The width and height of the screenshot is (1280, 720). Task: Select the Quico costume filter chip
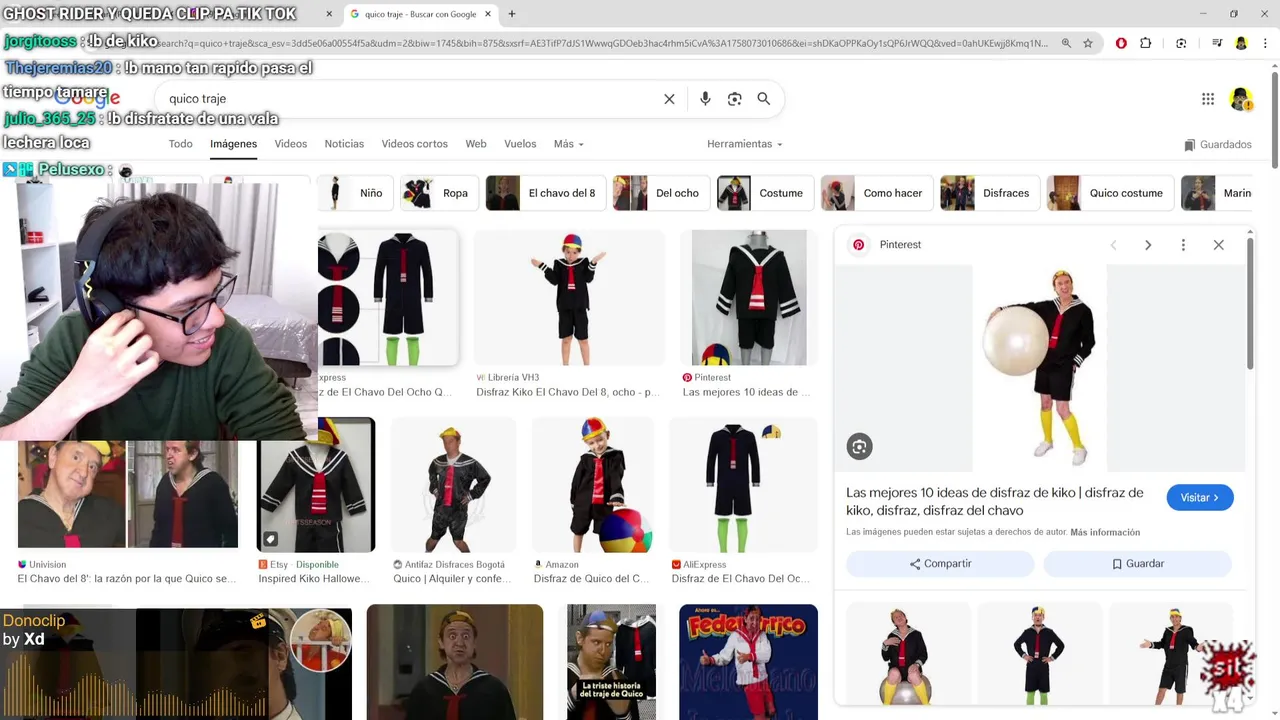pyautogui.click(x=1110, y=193)
